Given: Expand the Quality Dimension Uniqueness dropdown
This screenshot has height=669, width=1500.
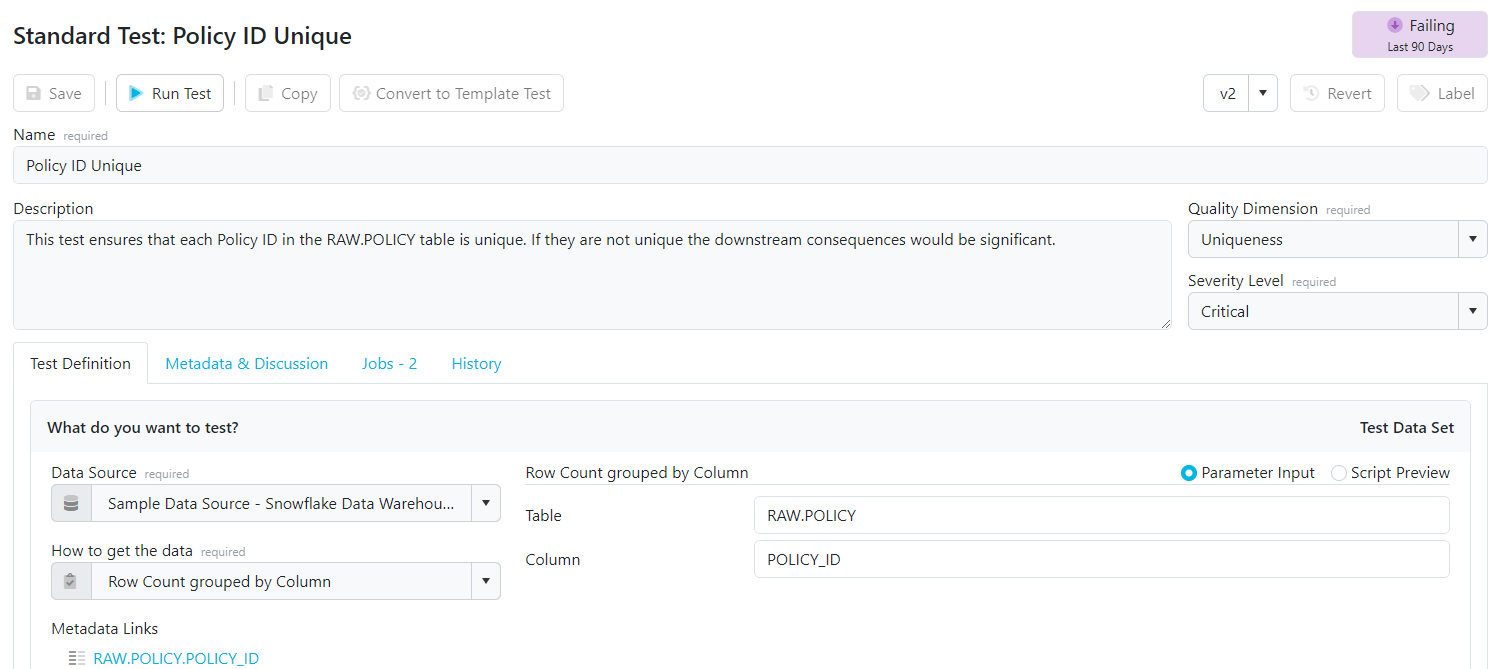Looking at the screenshot, I should pyautogui.click(x=1472, y=239).
